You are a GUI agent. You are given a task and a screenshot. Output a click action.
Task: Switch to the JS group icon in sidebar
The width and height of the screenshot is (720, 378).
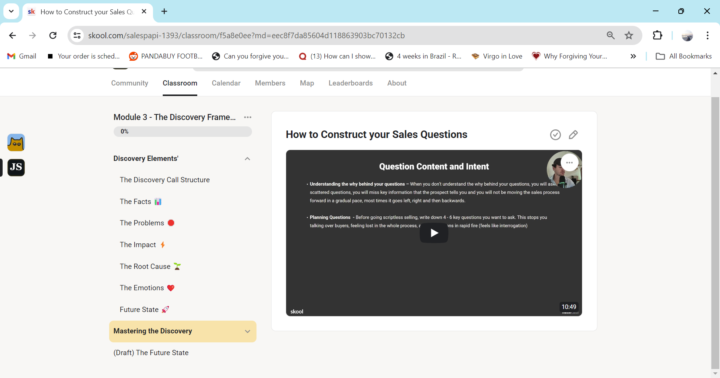click(16, 167)
